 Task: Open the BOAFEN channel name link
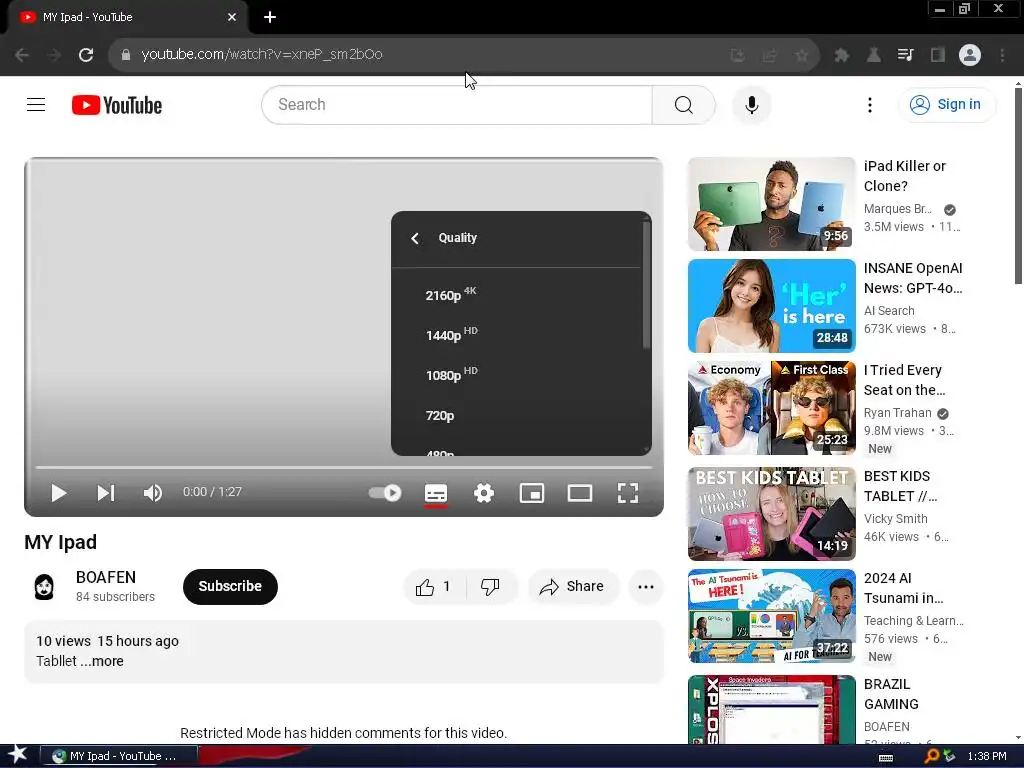(106, 577)
